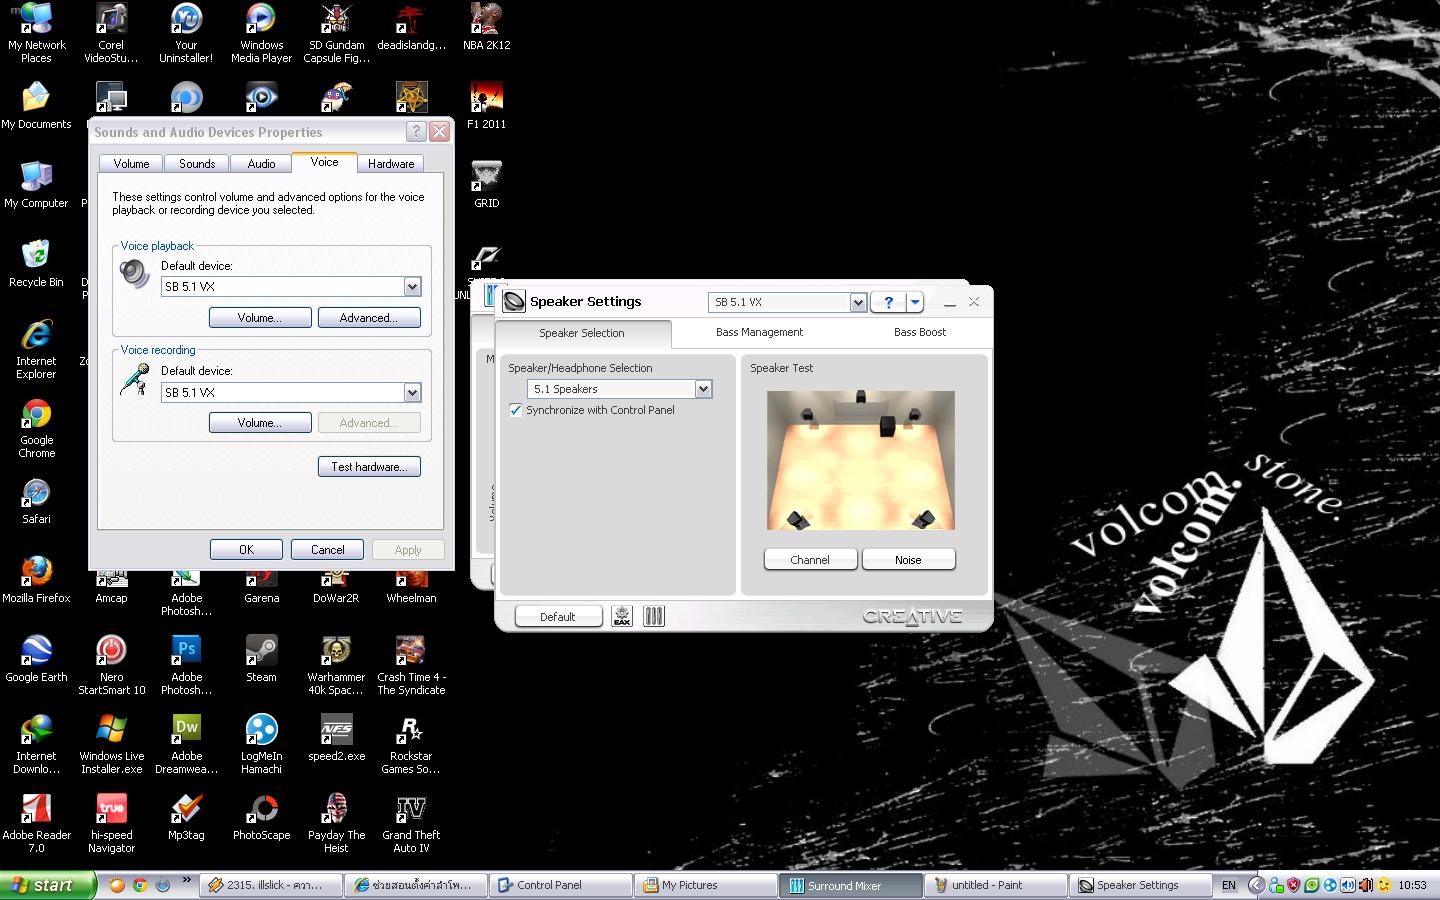
Task: Expand the help button's blue arrow menu
Action: [x=915, y=302]
